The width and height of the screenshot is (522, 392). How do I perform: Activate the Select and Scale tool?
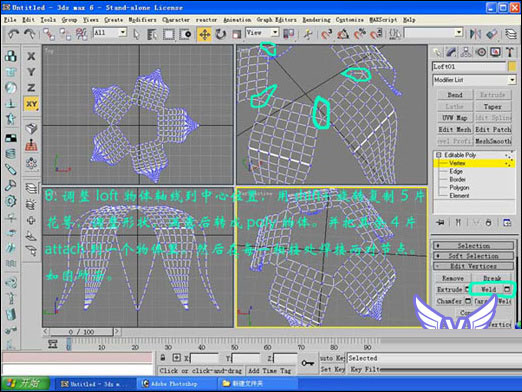point(237,34)
